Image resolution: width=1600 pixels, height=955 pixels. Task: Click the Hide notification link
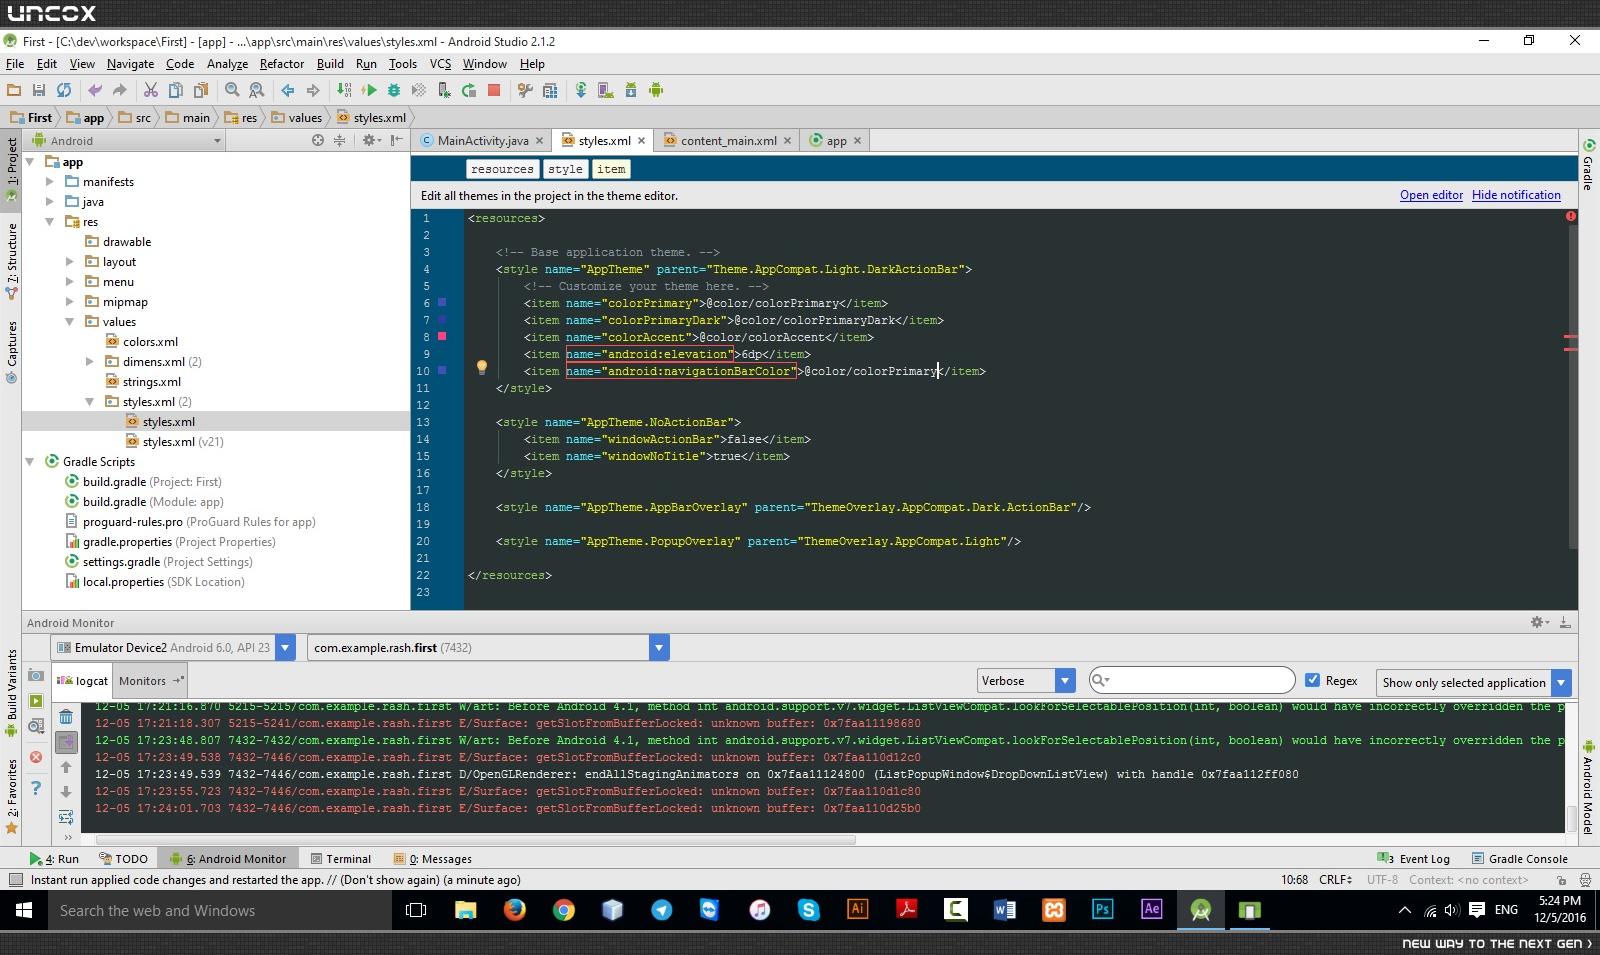tap(1516, 195)
